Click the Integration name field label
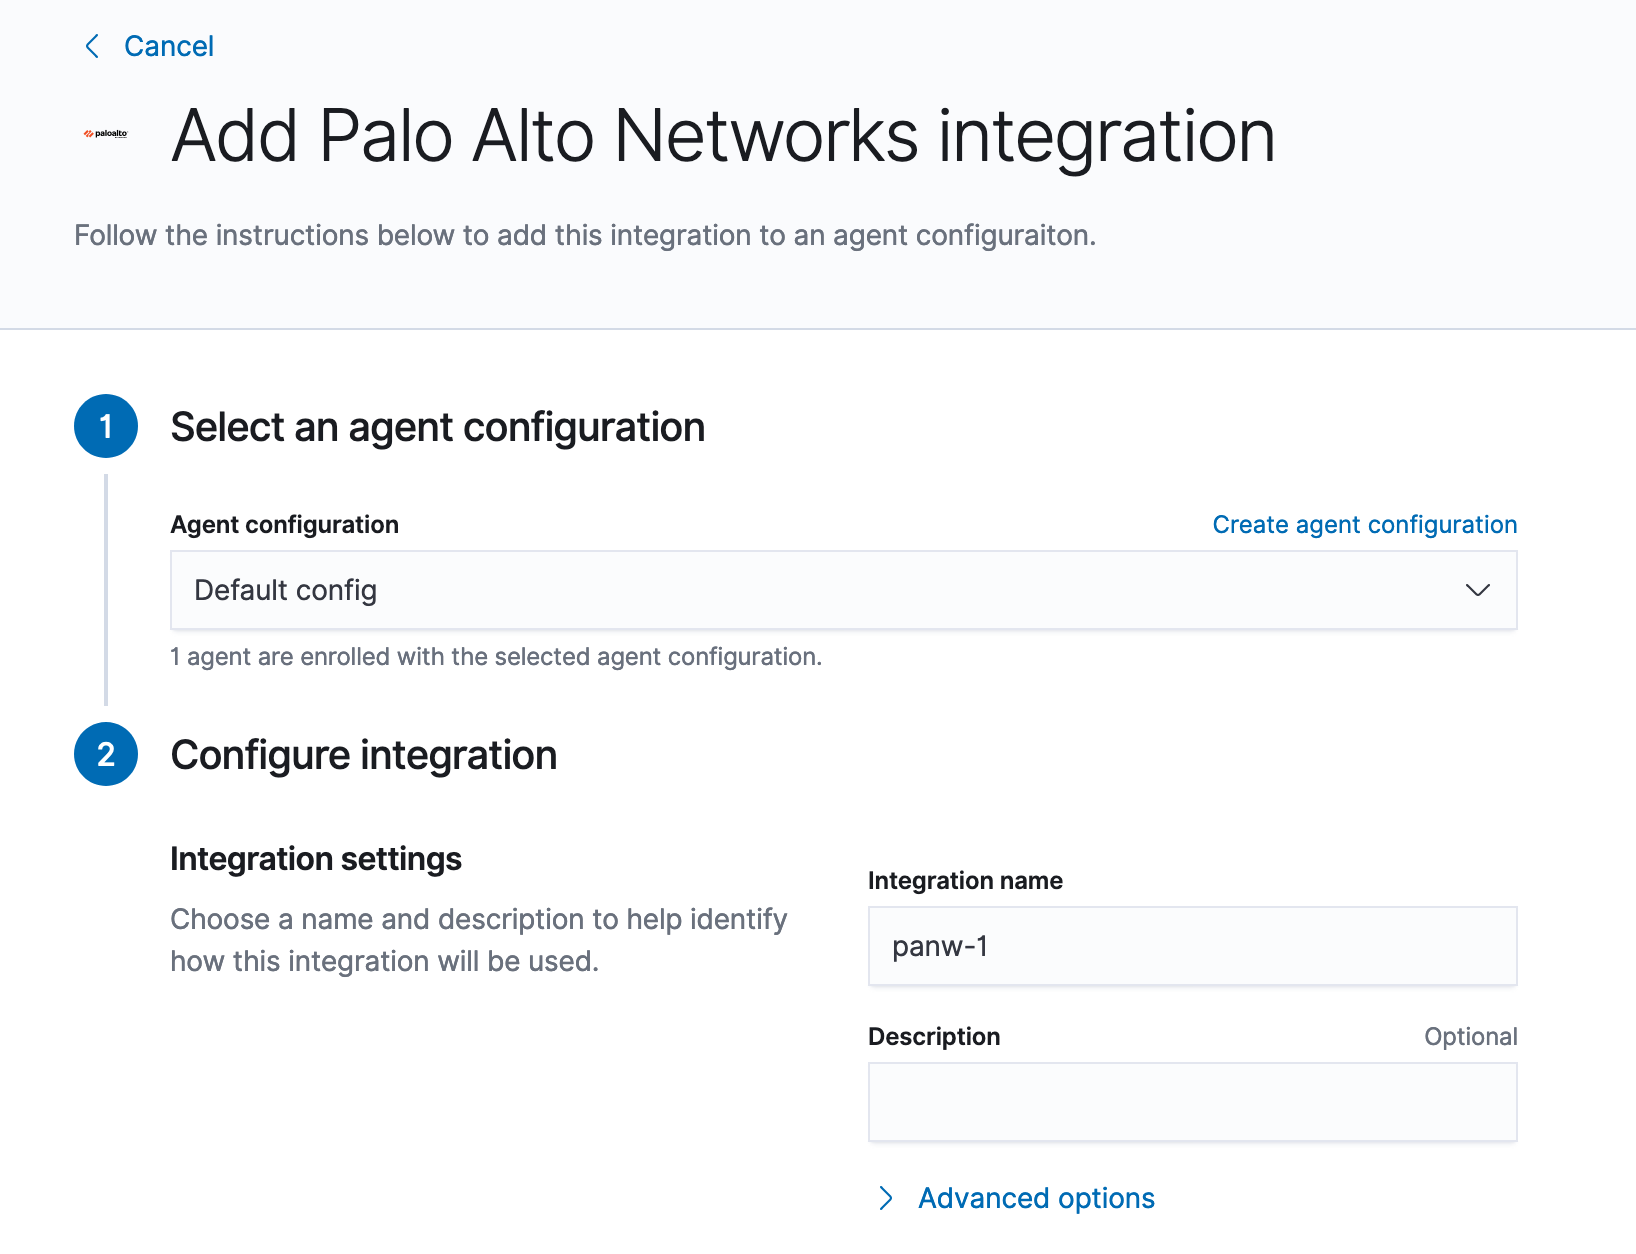 pyautogui.click(x=965, y=881)
